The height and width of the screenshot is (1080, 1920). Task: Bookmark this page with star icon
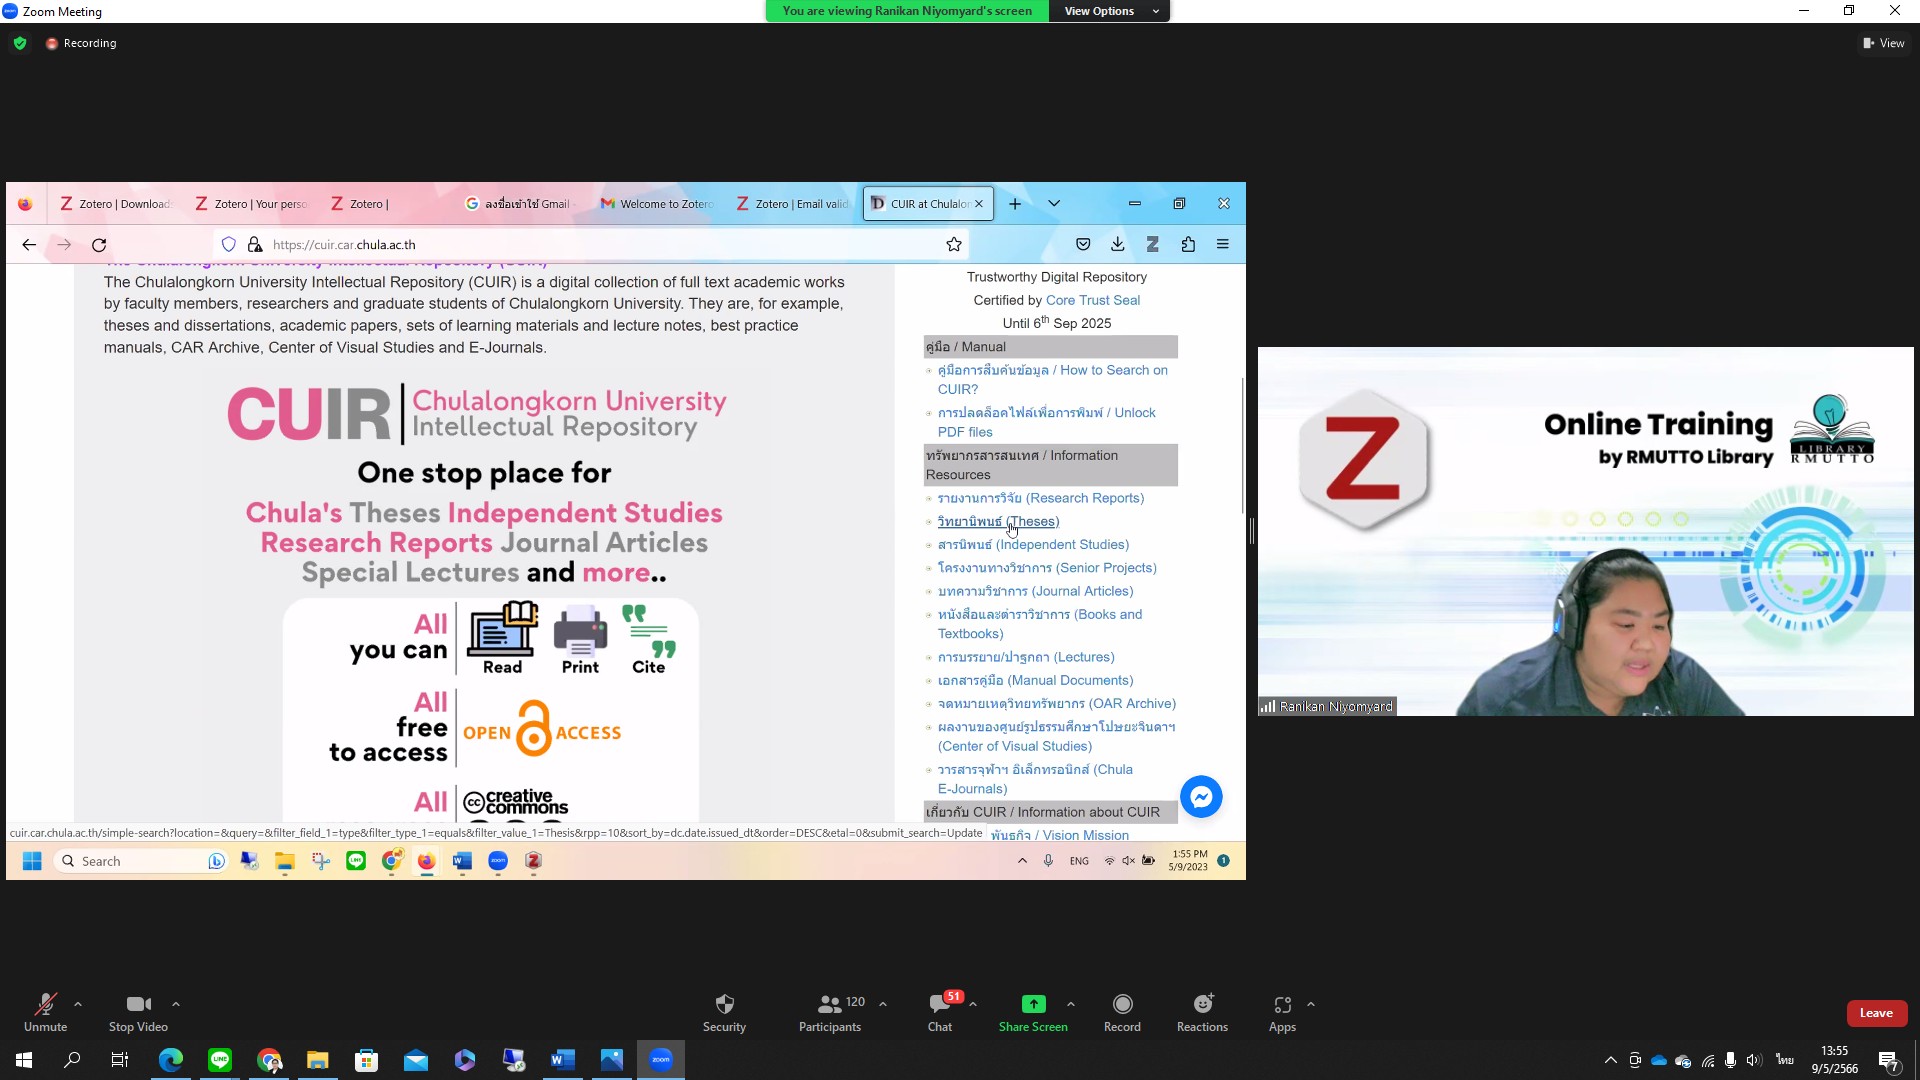click(x=954, y=245)
